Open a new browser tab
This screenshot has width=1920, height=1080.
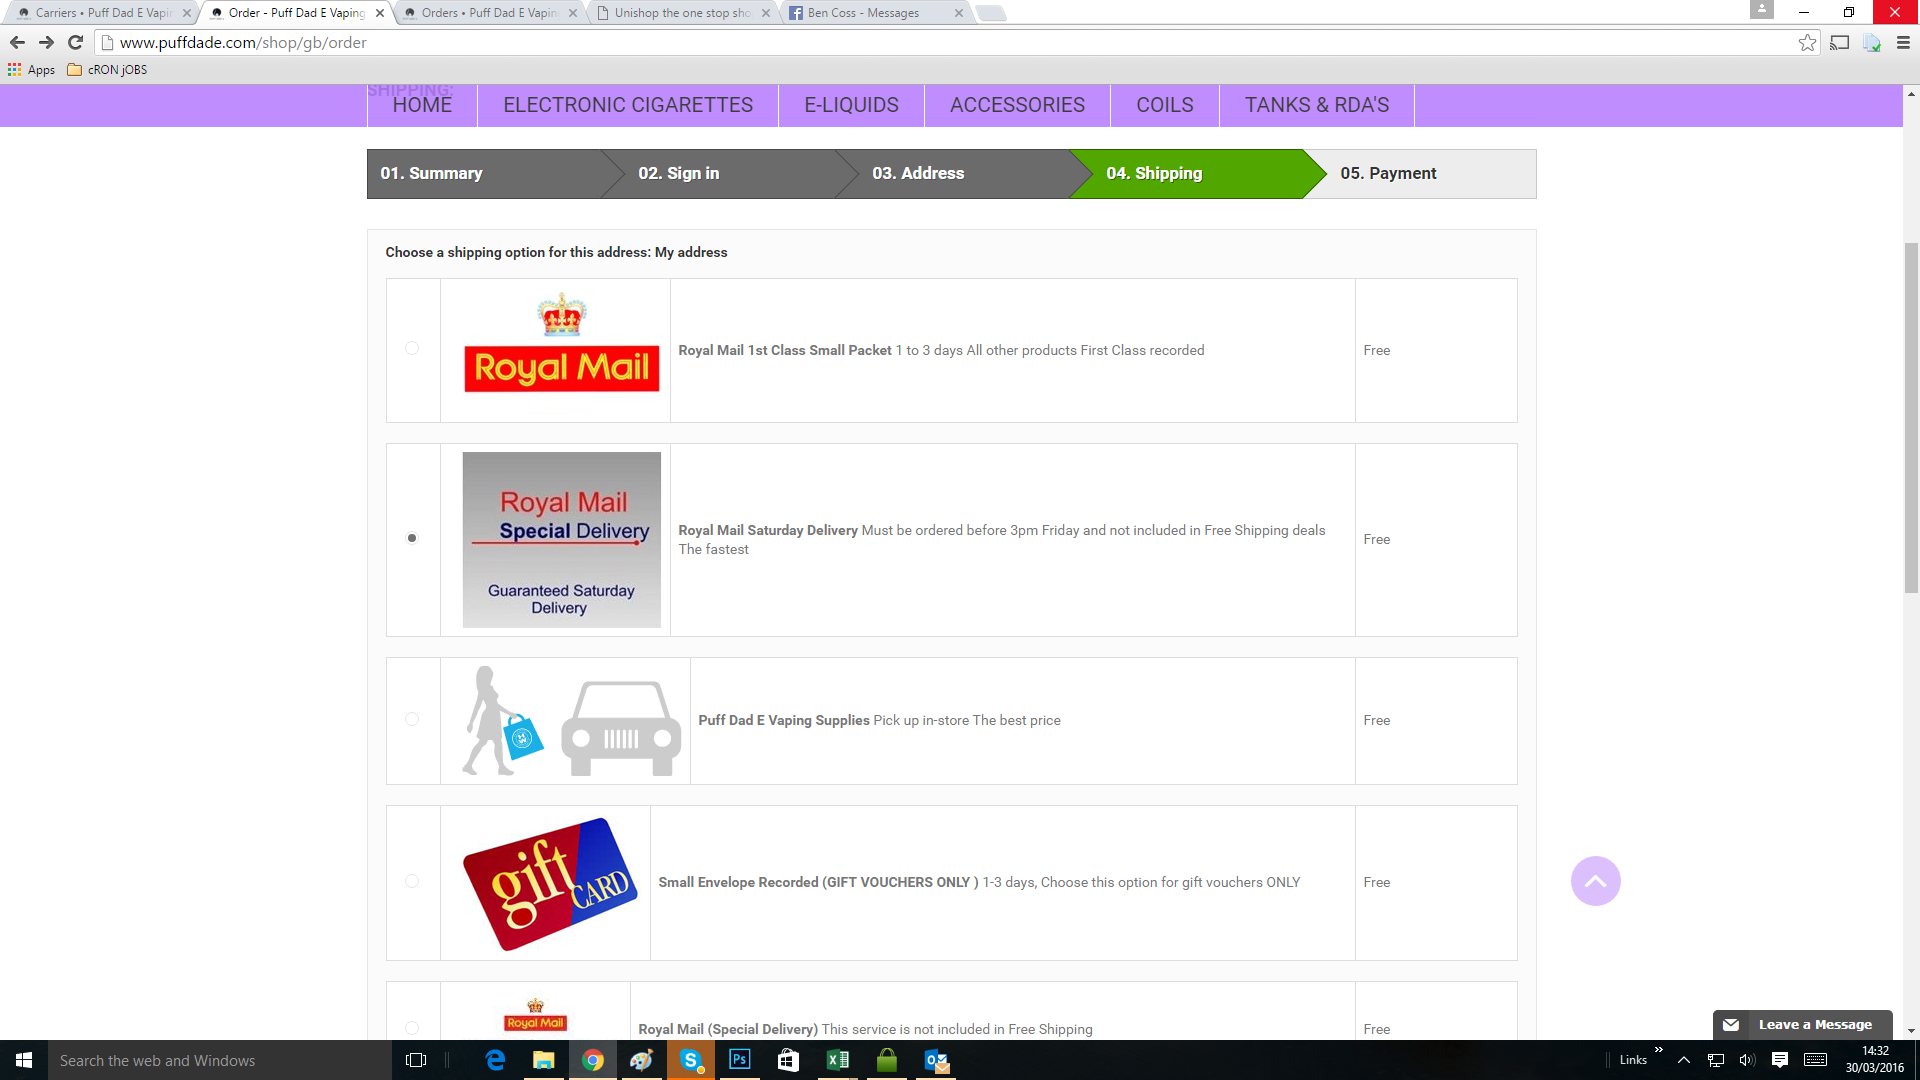click(x=990, y=13)
